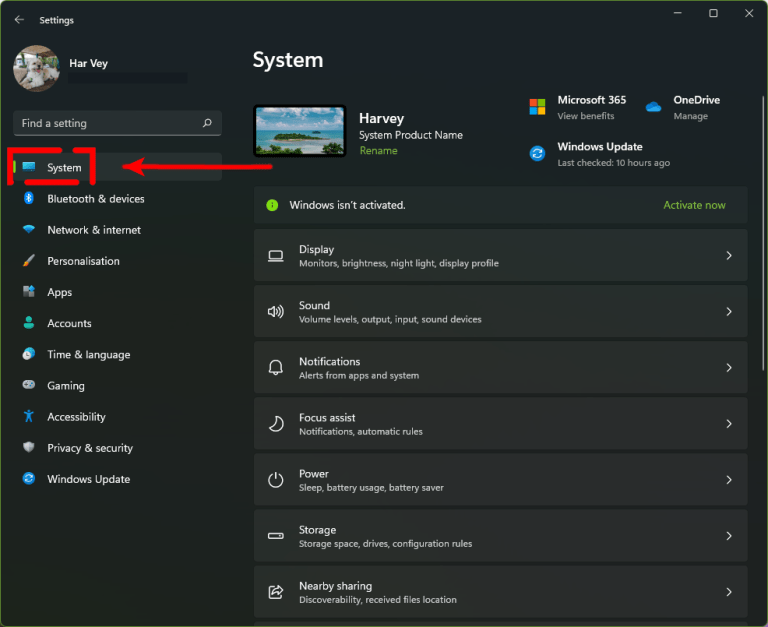Image resolution: width=768 pixels, height=627 pixels.
Task: Click the Accessibility figure icon
Action: tap(29, 416)
